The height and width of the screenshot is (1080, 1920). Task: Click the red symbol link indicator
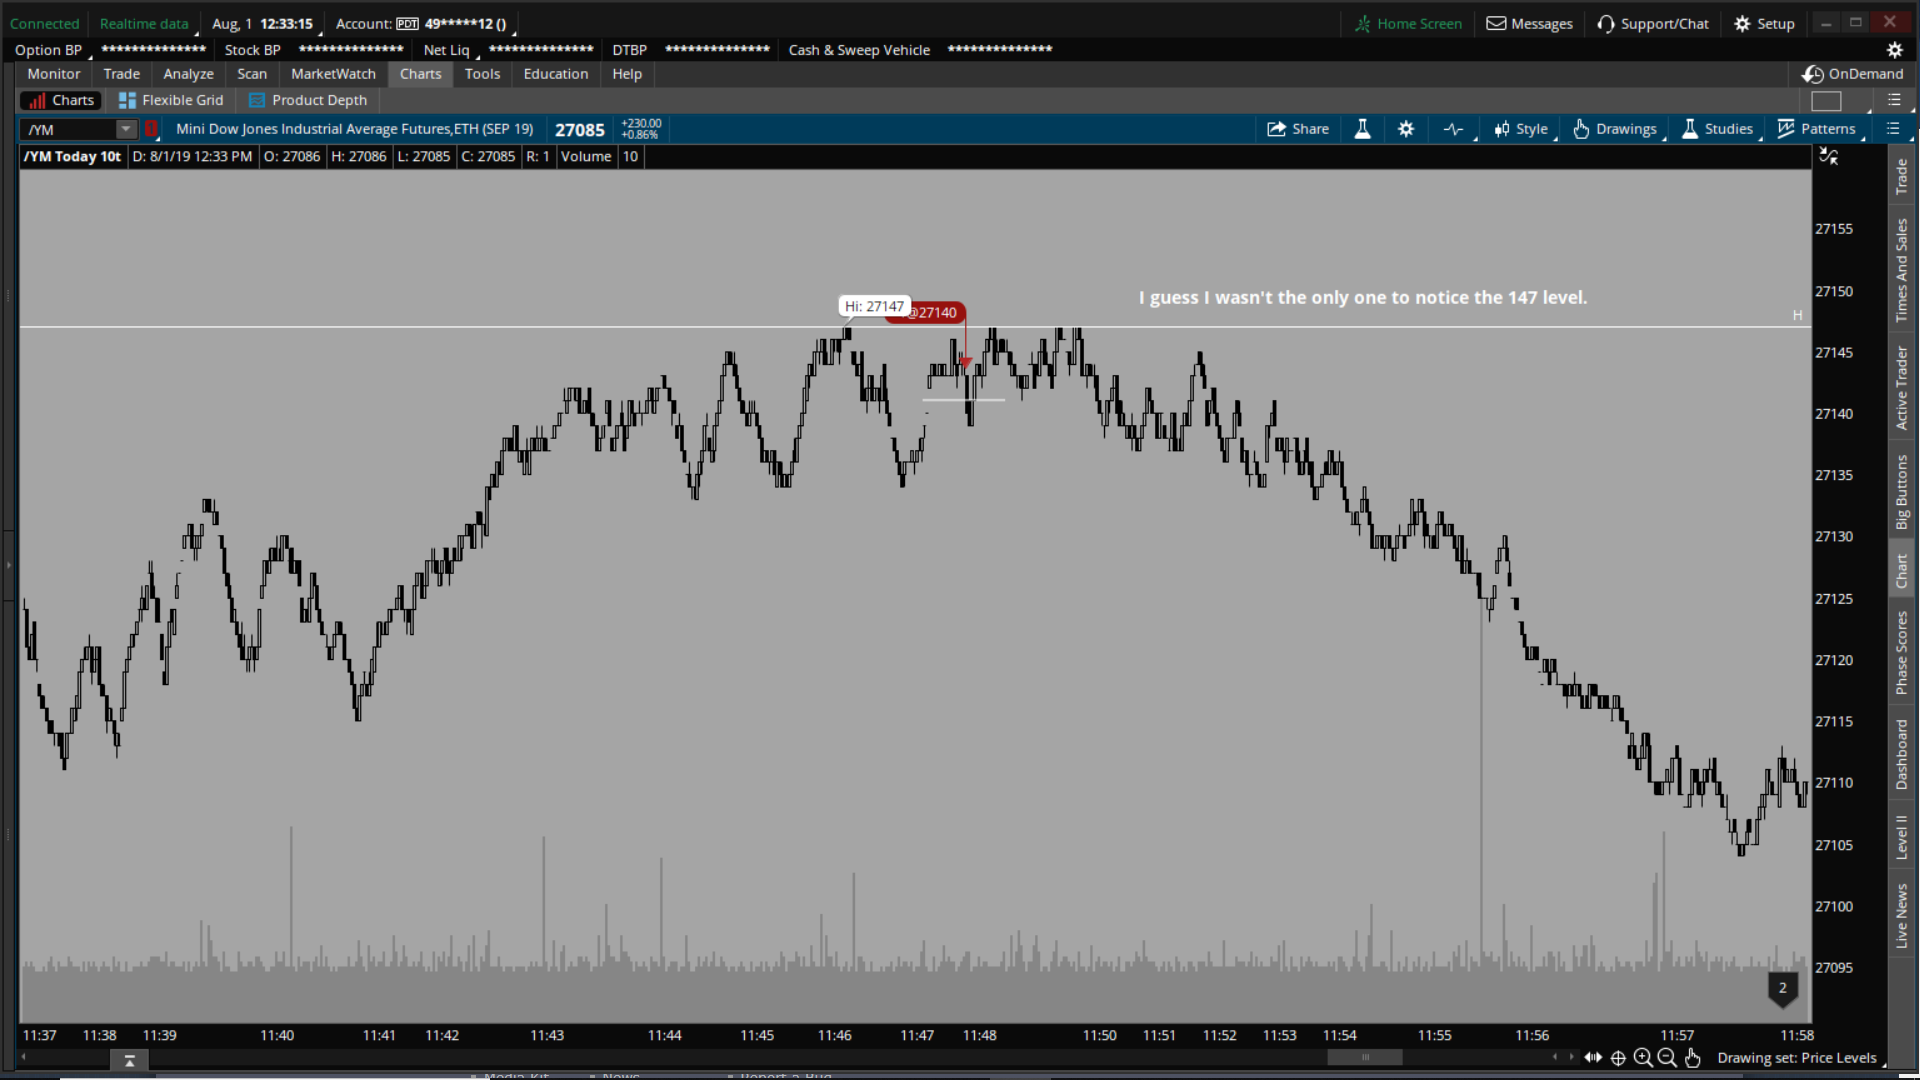(152, 129)
